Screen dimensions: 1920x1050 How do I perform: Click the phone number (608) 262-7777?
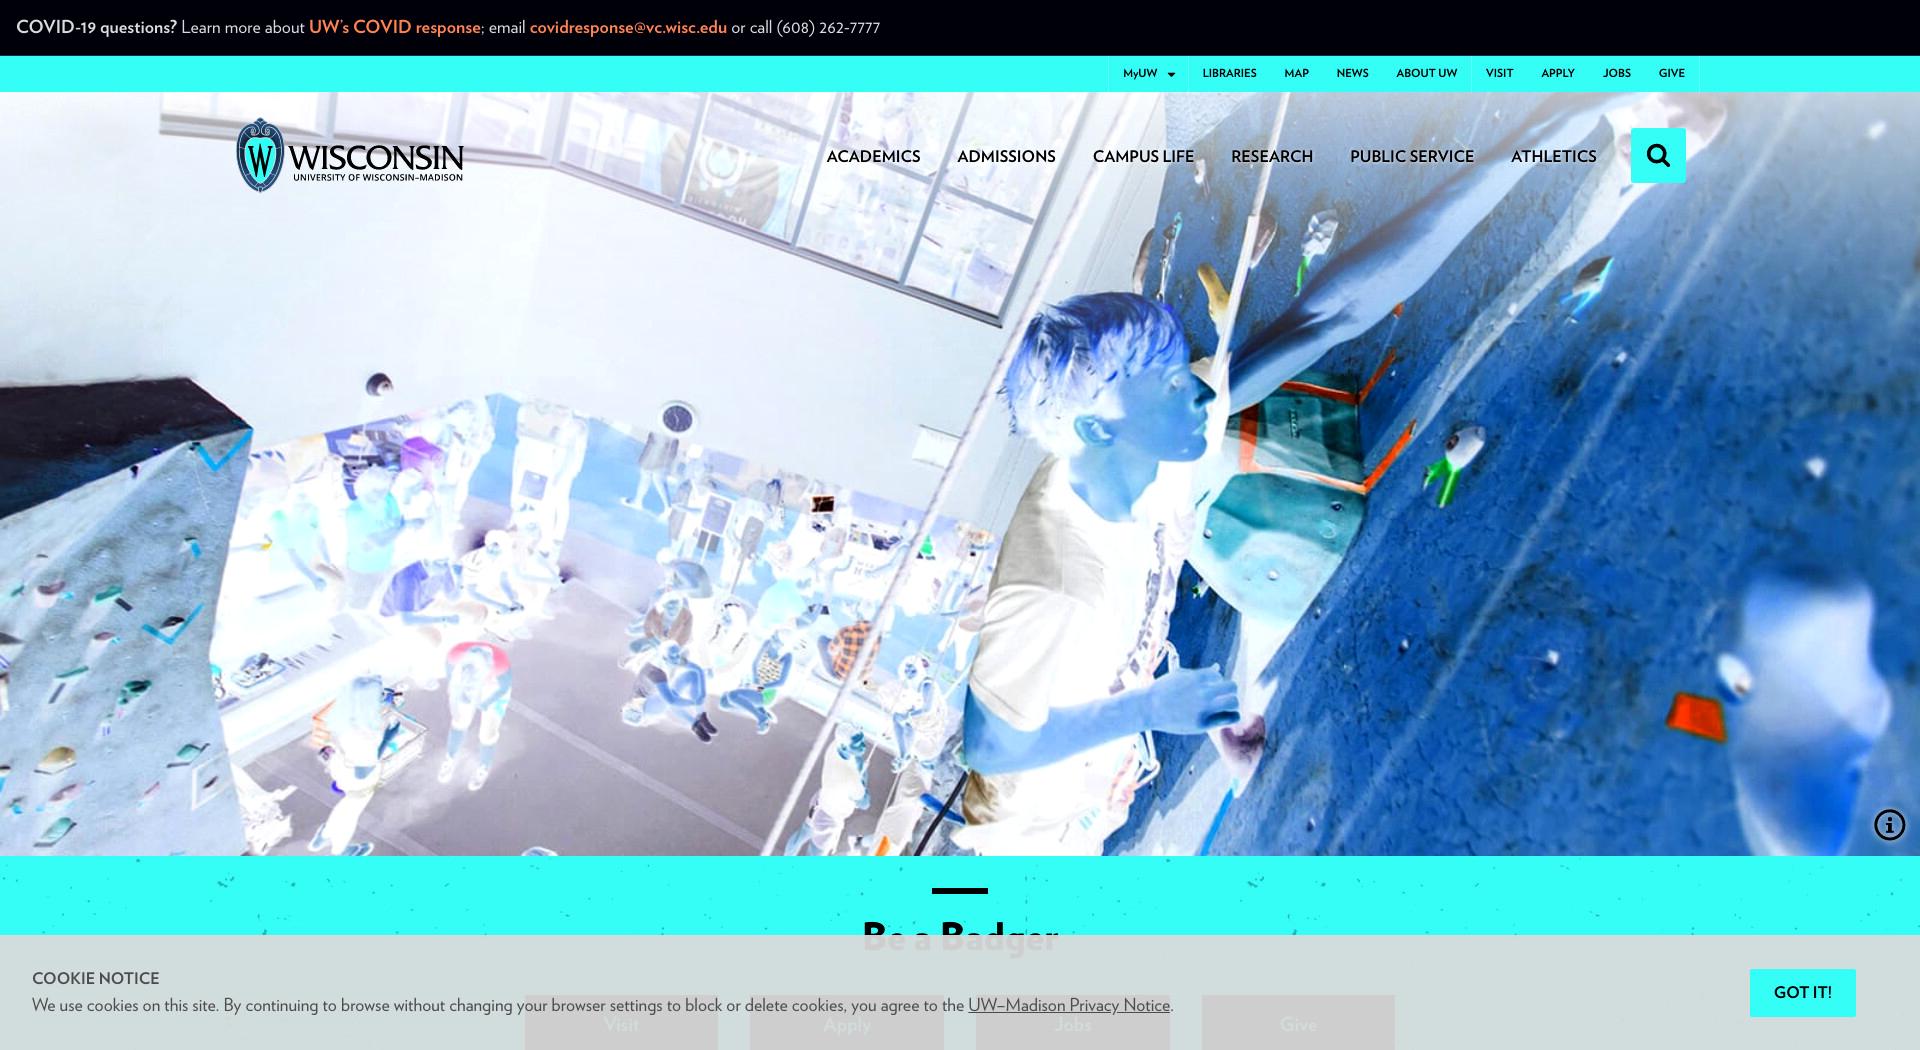828,27
